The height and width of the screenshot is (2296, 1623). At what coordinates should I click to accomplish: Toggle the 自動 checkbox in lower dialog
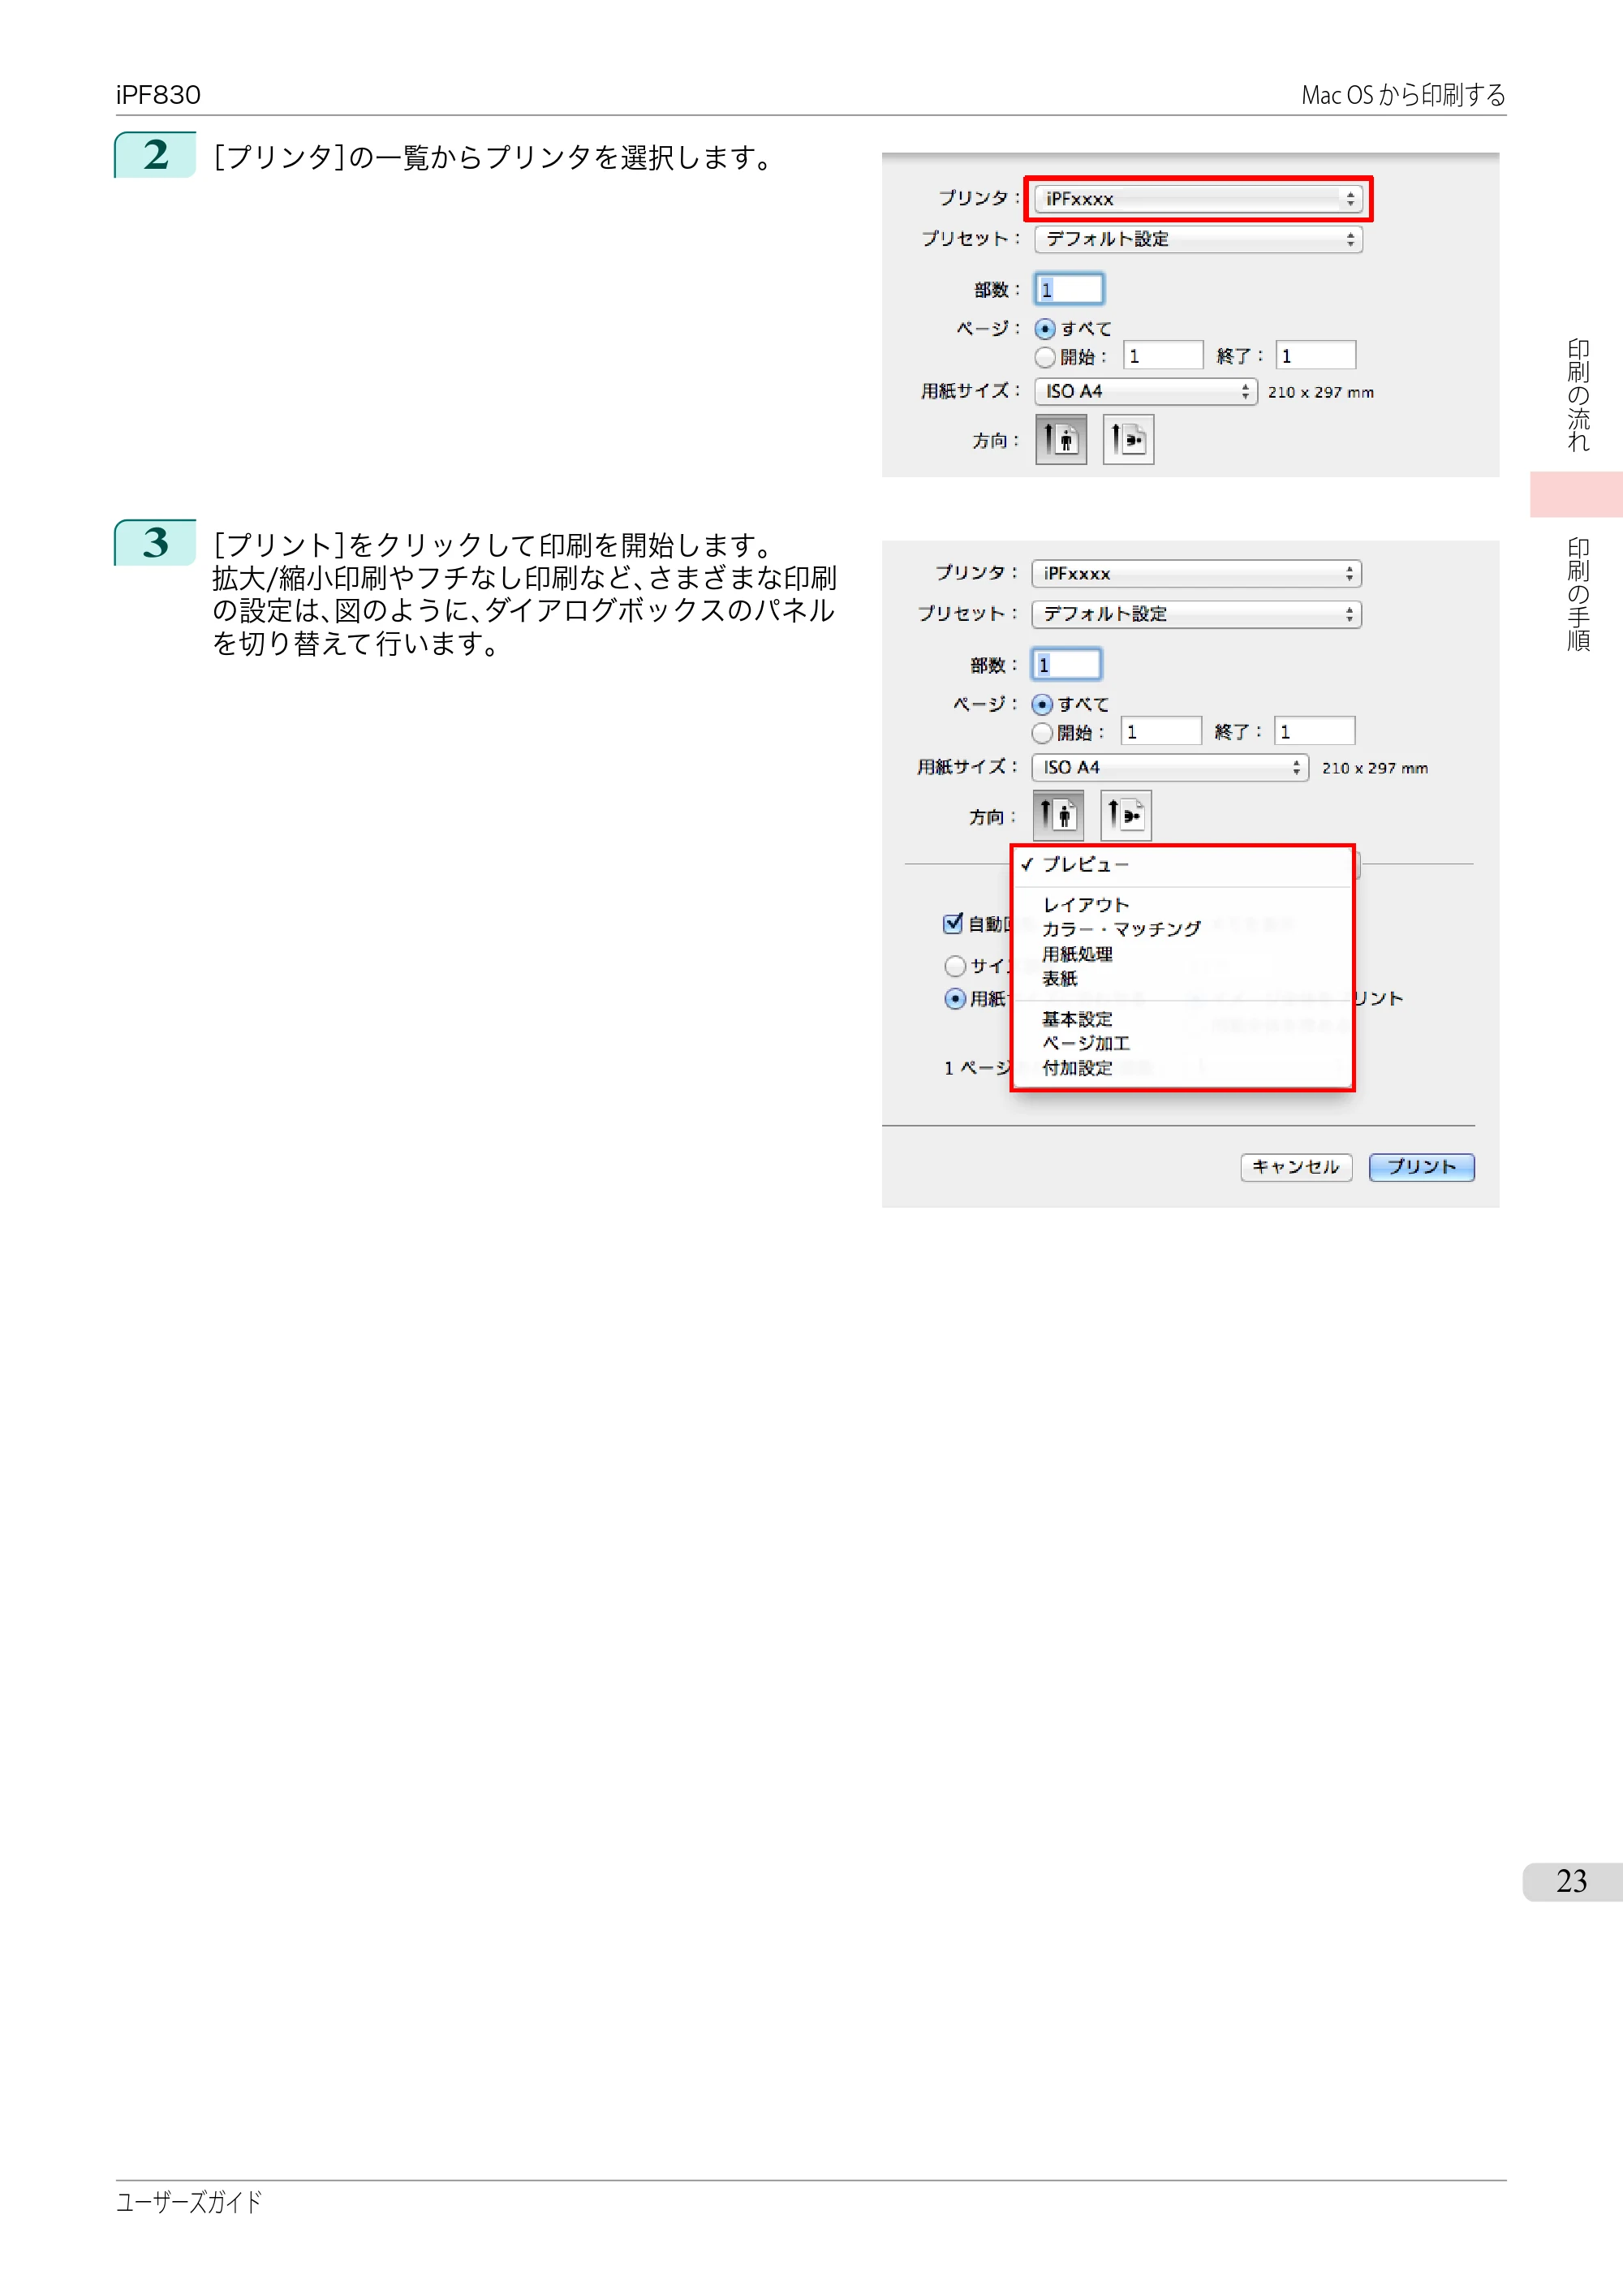tap(953, 923)
